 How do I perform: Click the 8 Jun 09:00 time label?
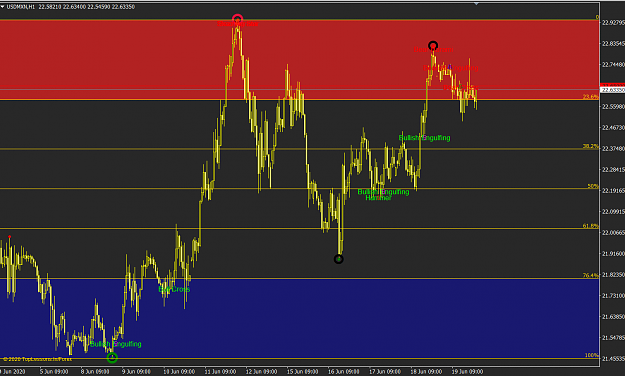tap(95, 372)
